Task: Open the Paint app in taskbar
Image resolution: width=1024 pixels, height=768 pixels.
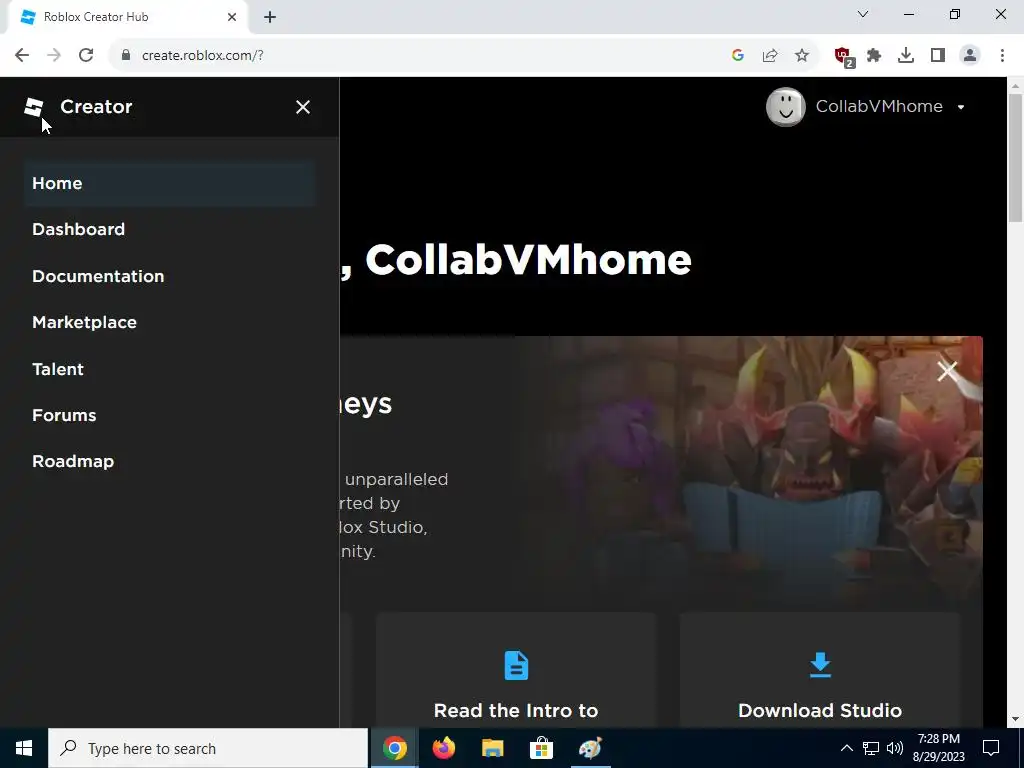Action: (590, 748)
